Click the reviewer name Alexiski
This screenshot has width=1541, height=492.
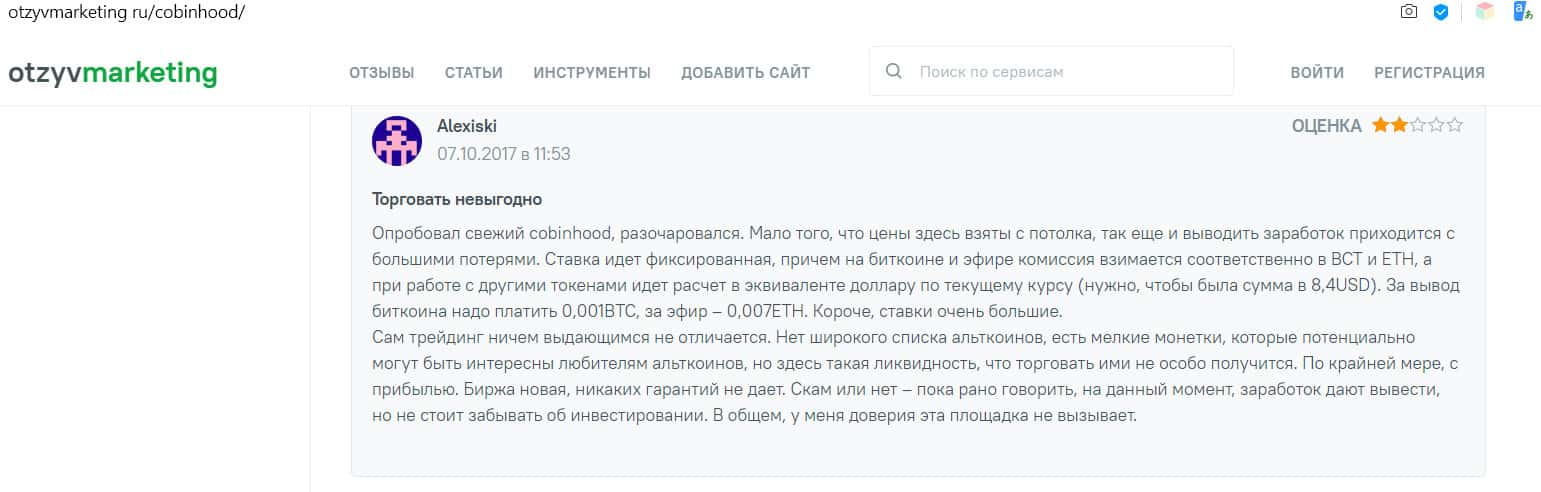[467, 126]
